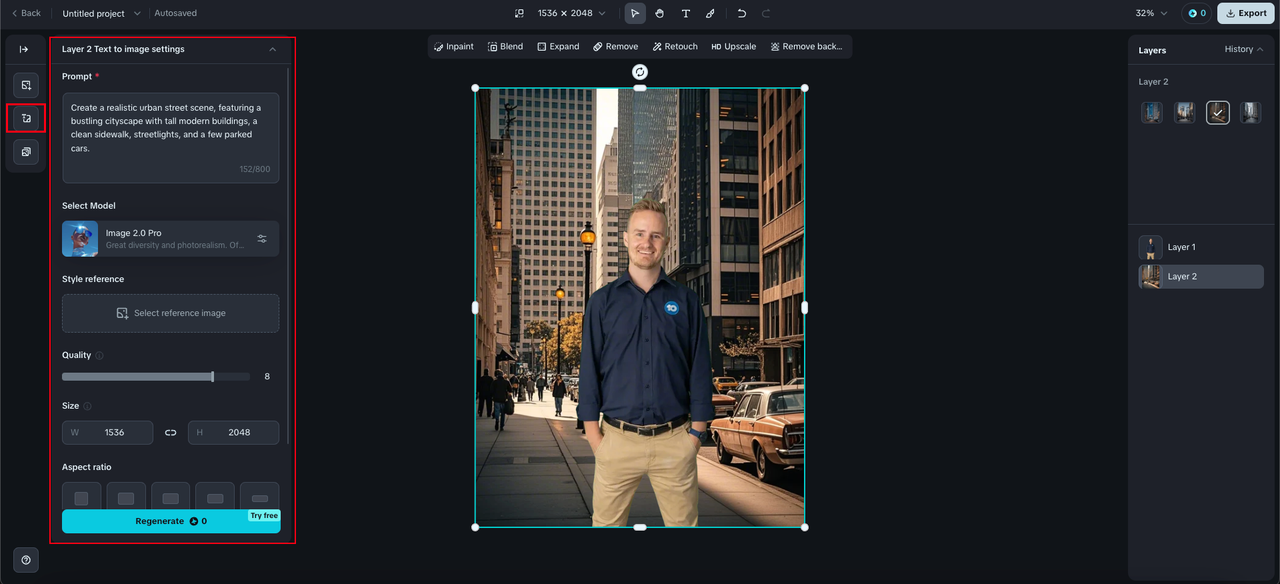
Task: Open model settings sliders icon for Image 2.0 Pro
Action: [262, 239]
